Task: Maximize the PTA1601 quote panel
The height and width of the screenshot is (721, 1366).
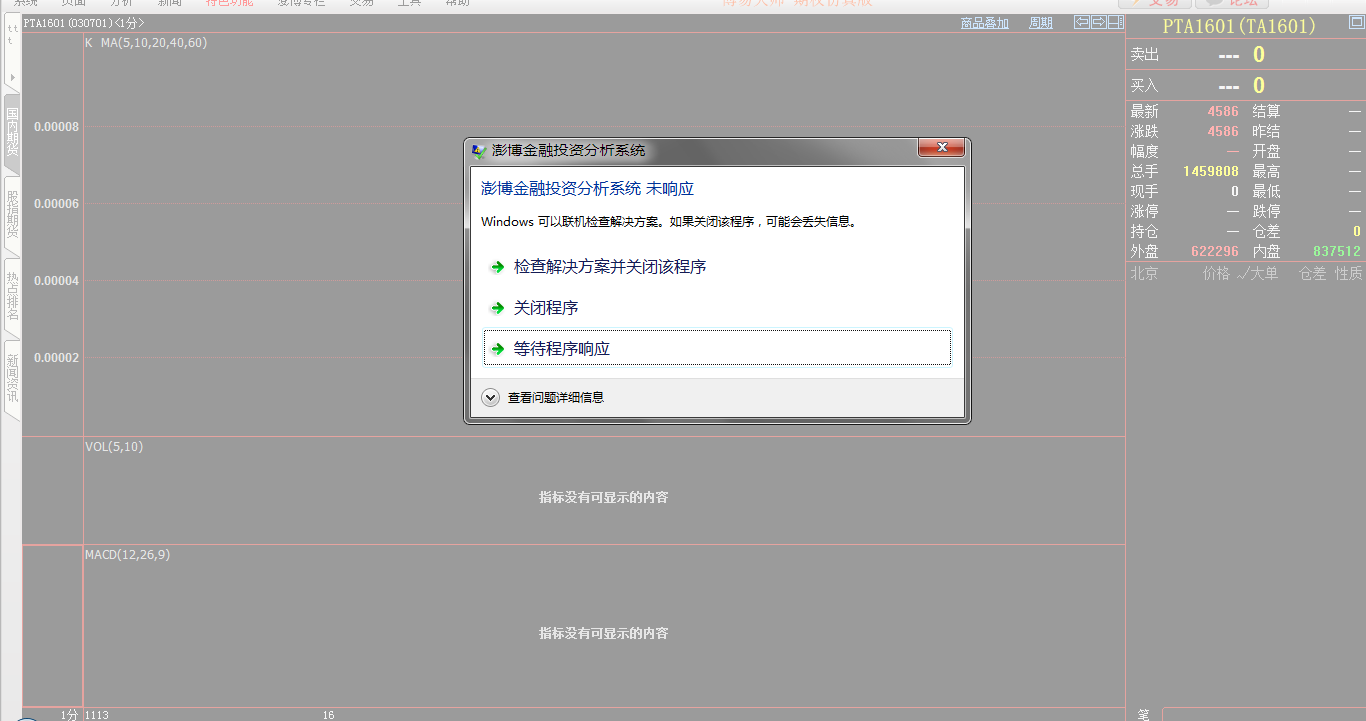Action: [1354, 24]
